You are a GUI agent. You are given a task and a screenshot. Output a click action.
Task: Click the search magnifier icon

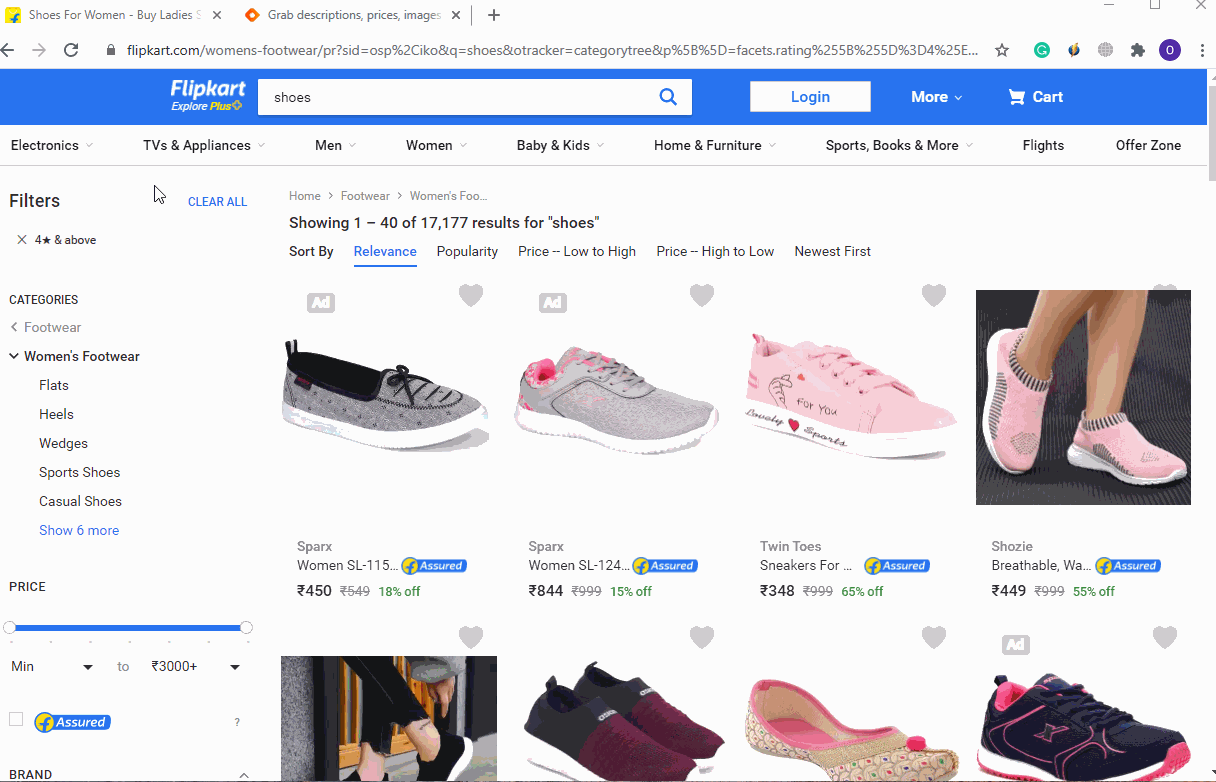[x=668, y=97]
